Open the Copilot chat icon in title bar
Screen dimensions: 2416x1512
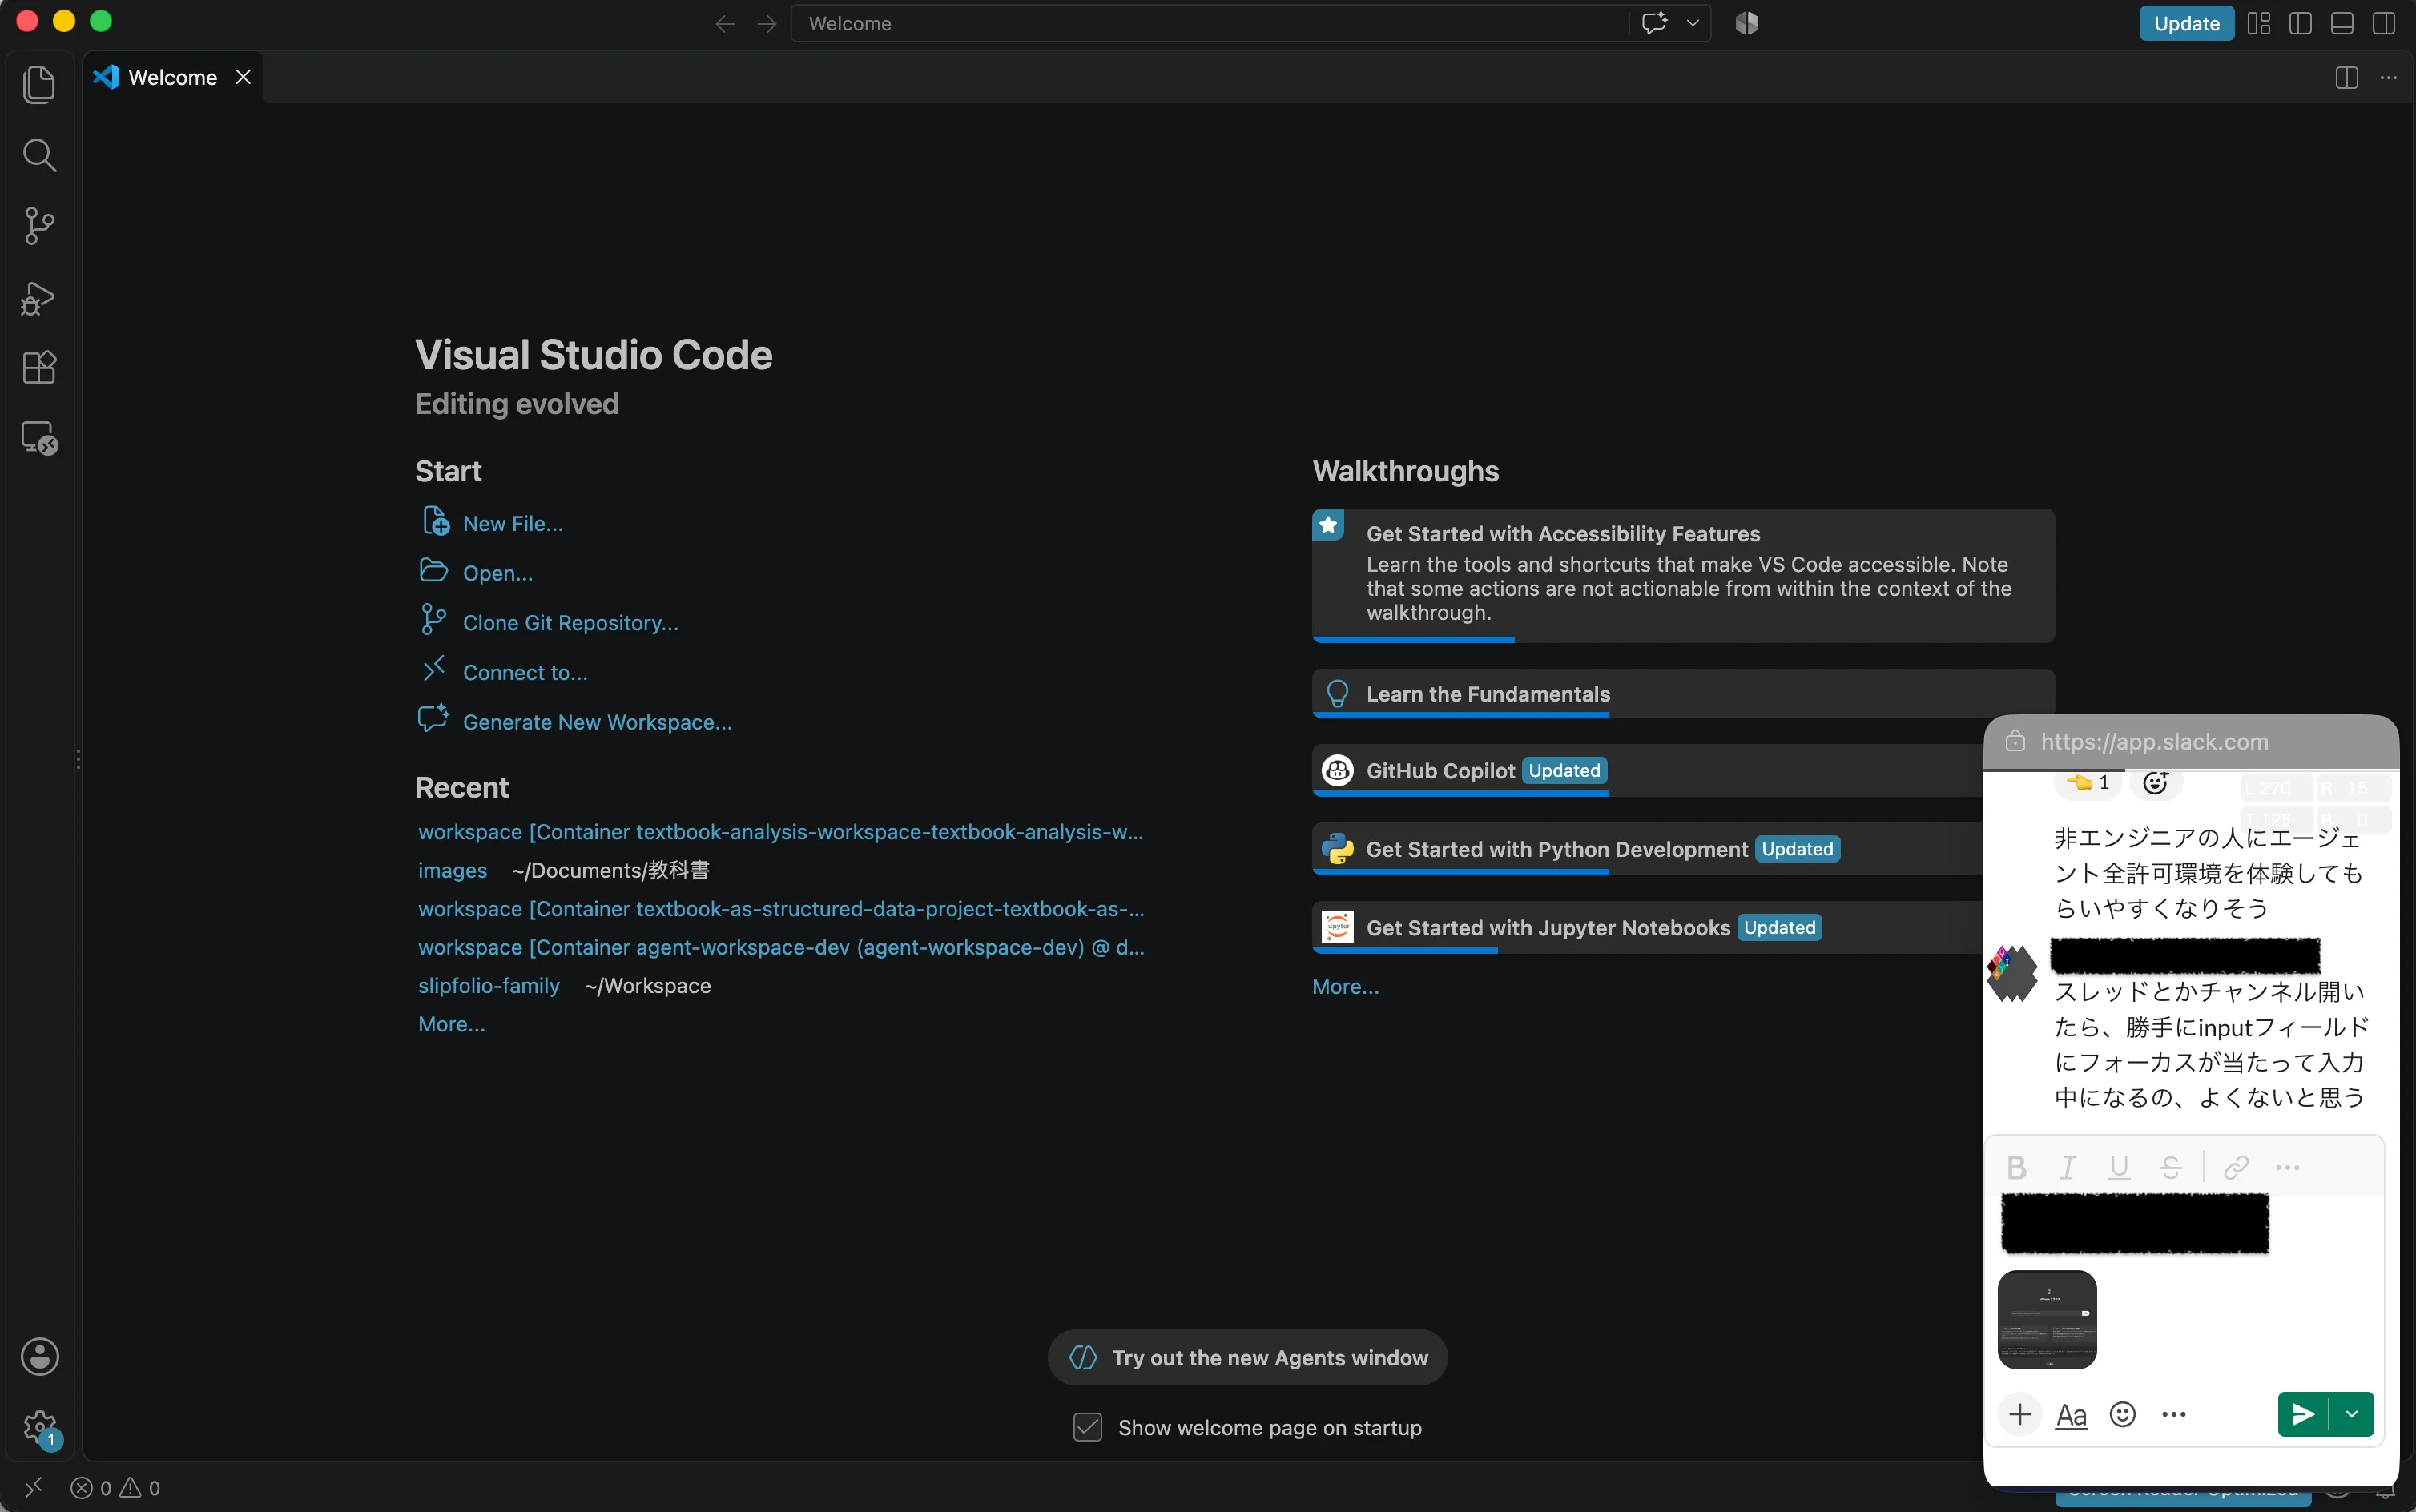1655,23
